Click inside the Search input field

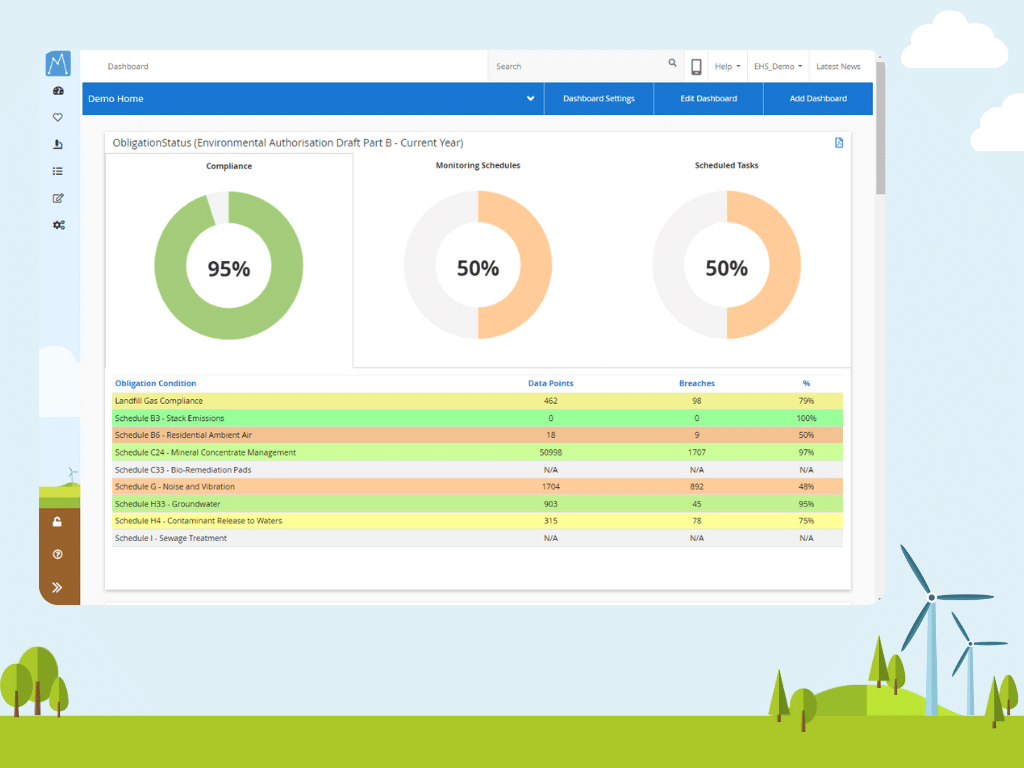pos(560,66)
